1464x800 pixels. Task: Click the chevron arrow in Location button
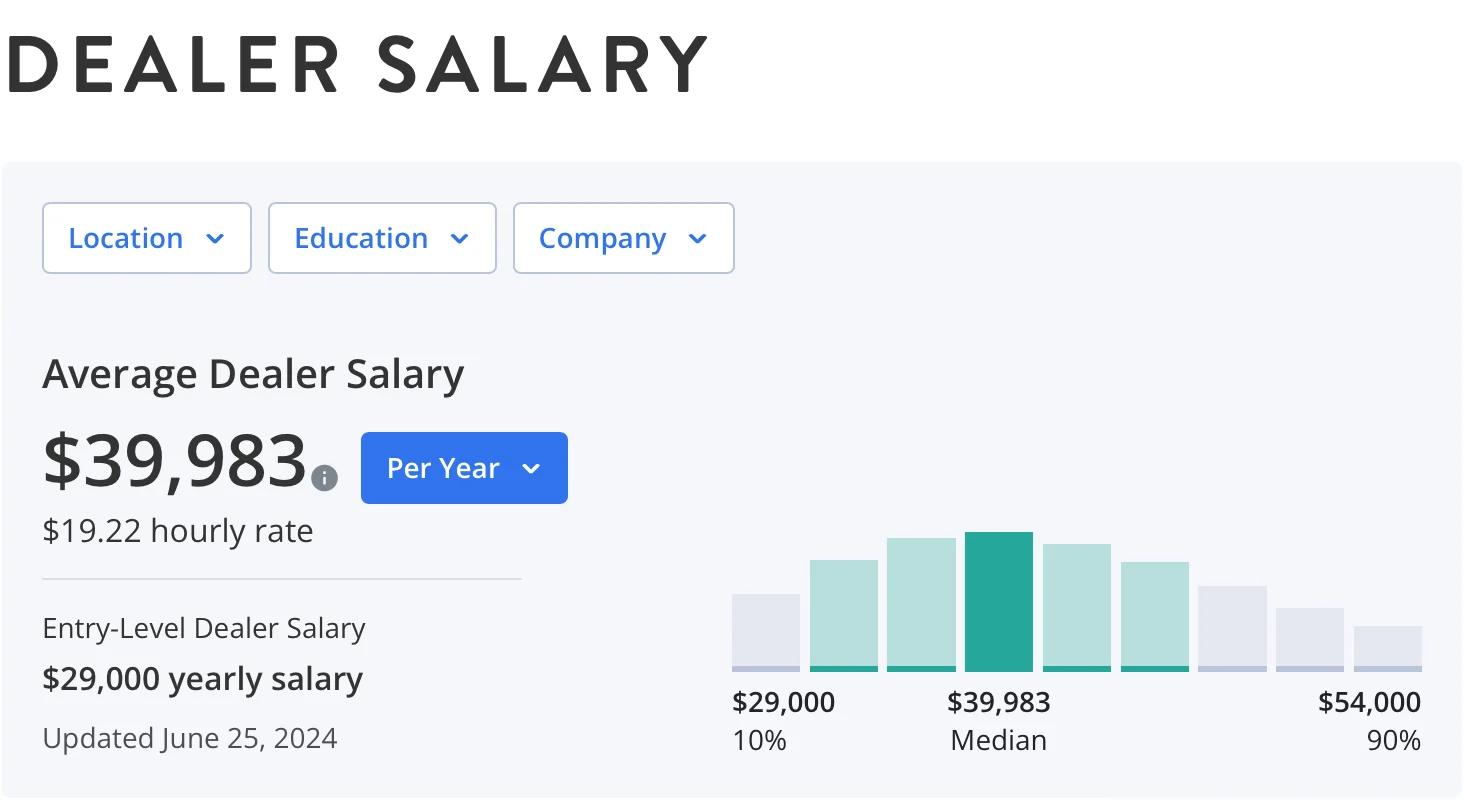coord(214,239)
